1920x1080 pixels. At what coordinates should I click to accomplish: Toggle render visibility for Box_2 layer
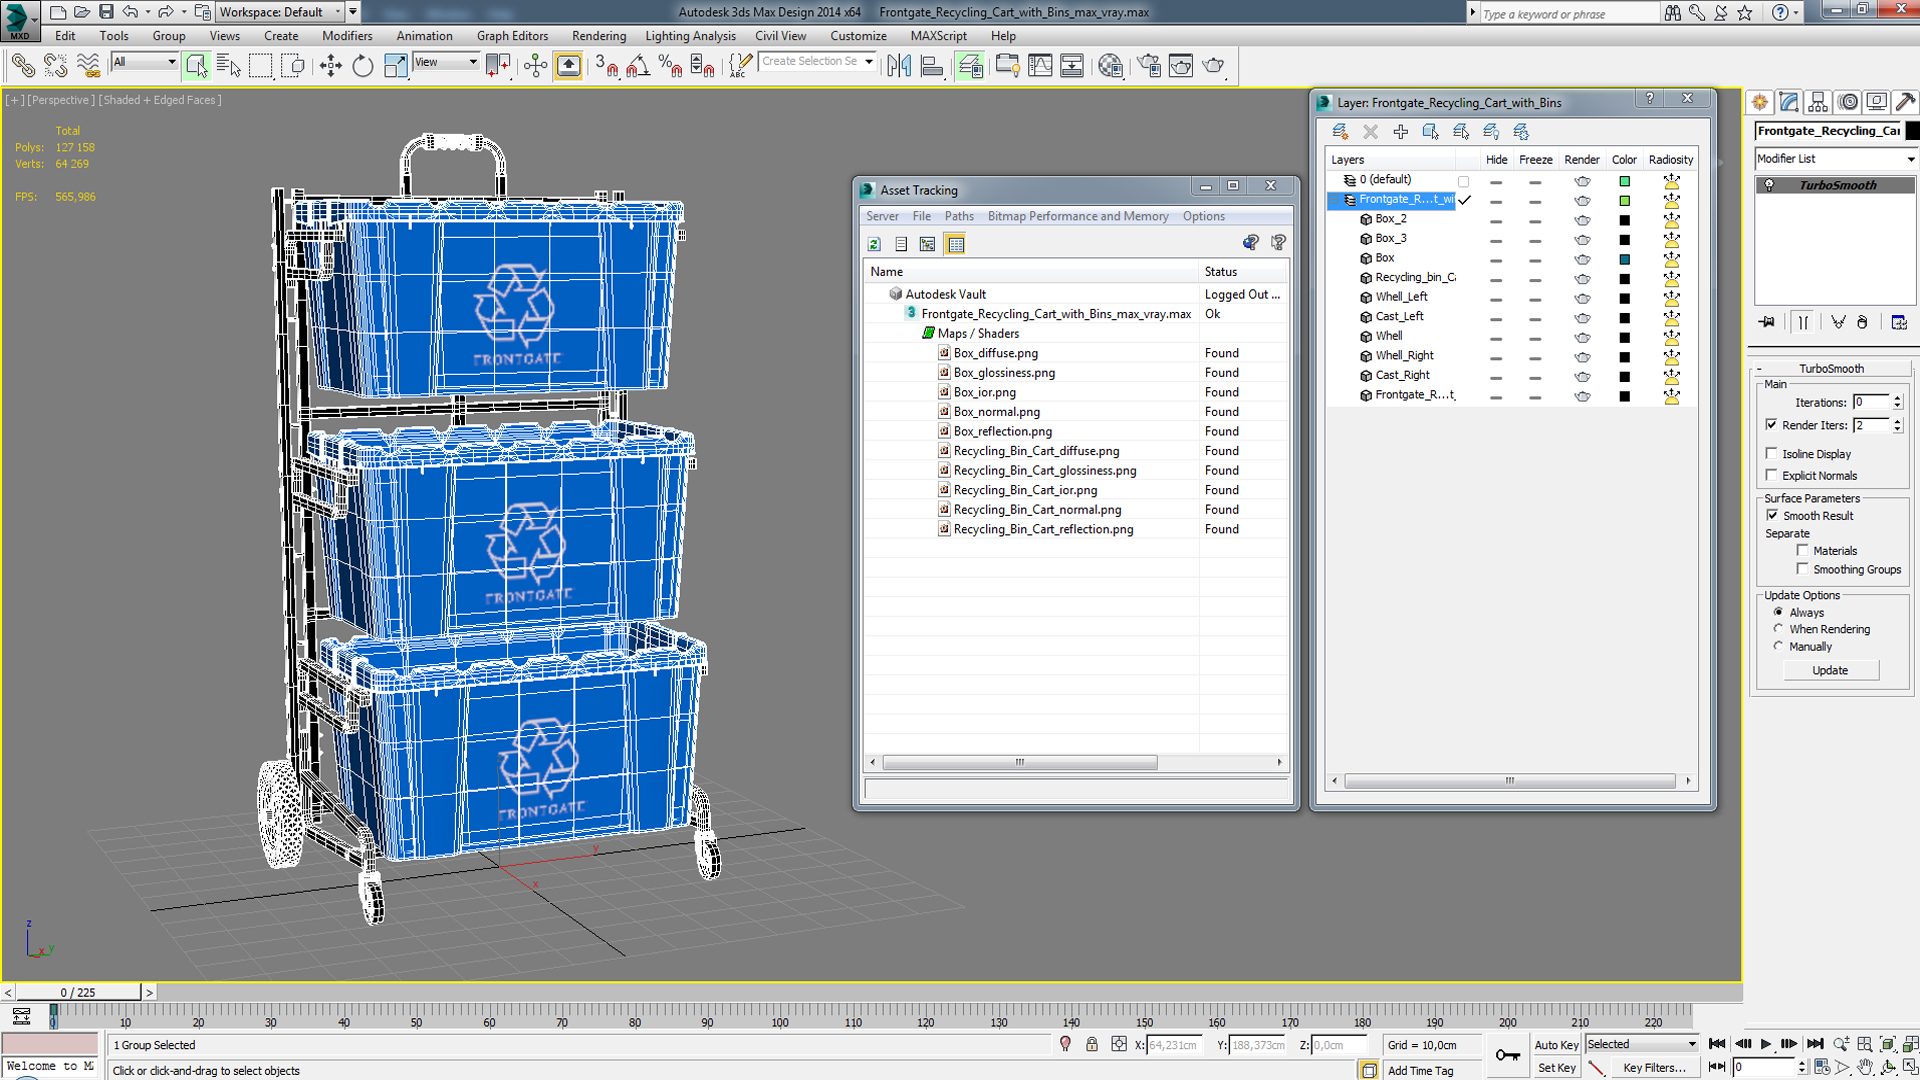pos(1582,220)
